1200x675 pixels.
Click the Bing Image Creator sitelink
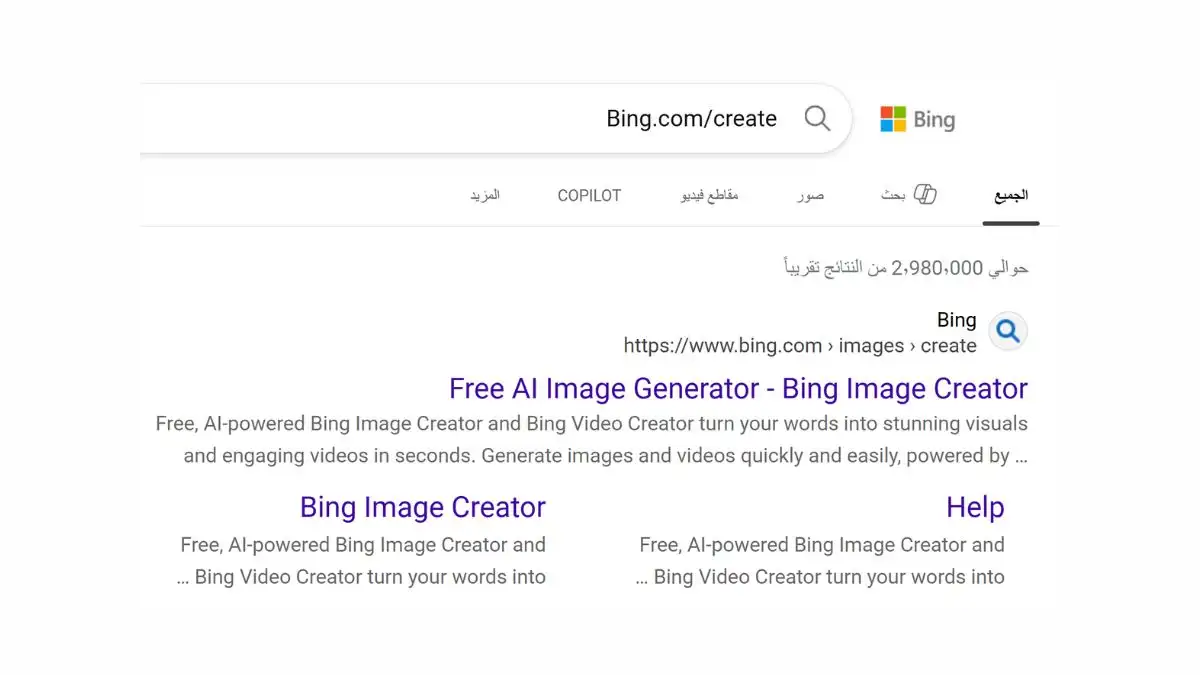422,507
